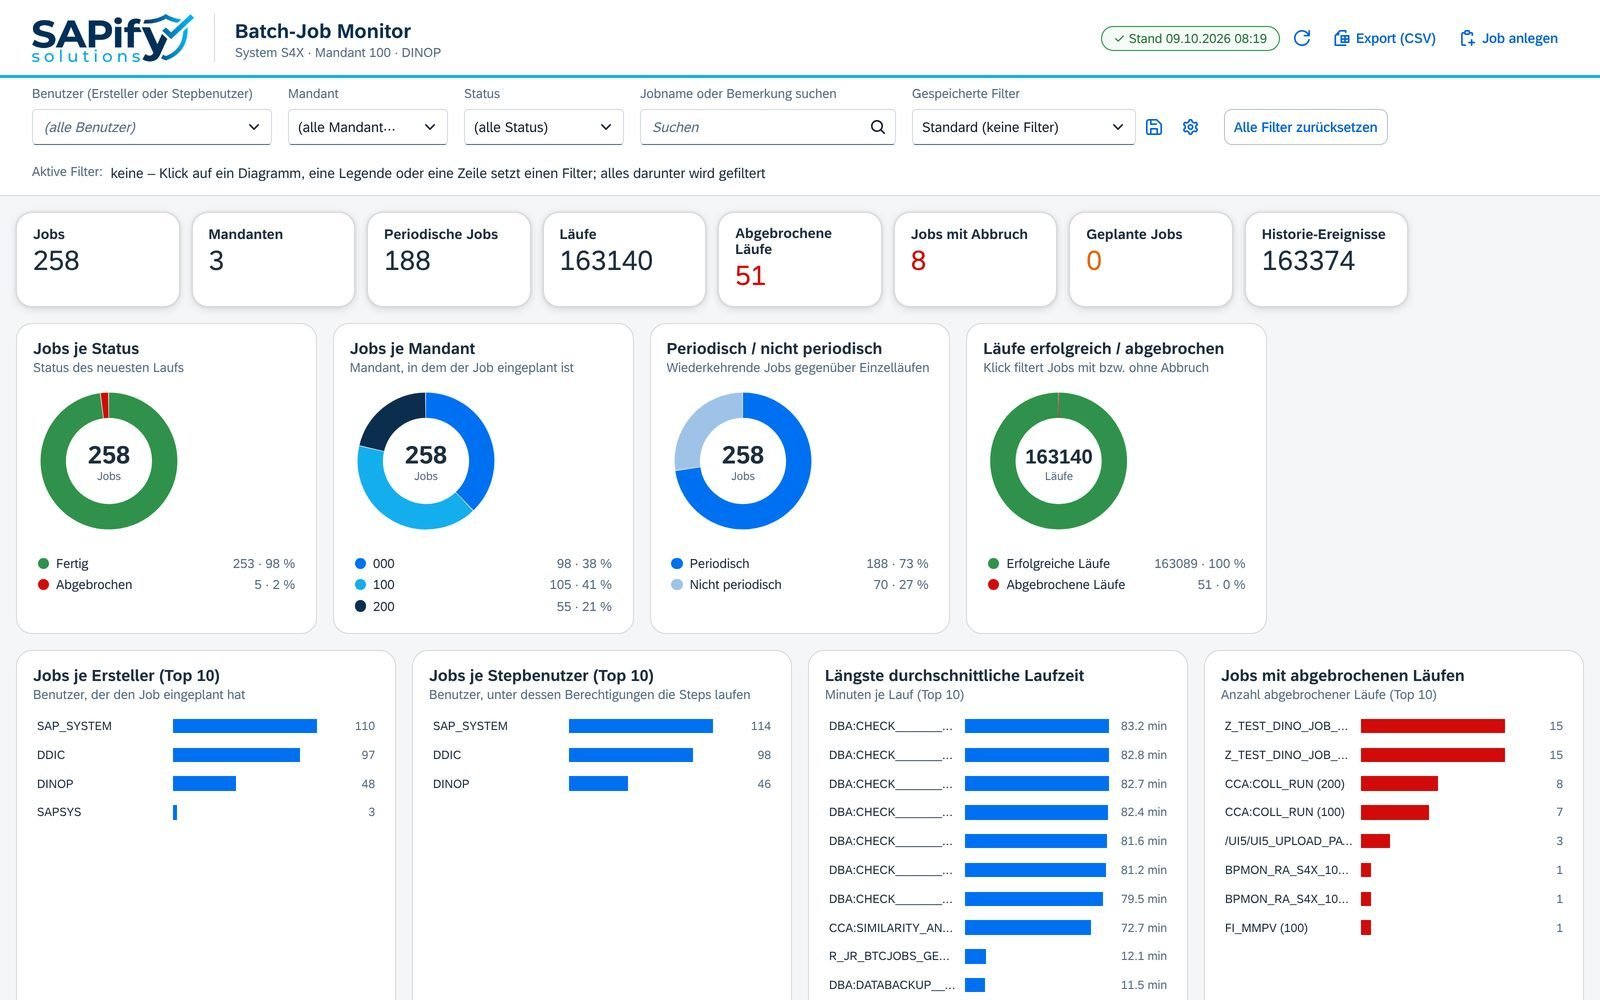Open the filter settings gear icon
The image size is (1600, 1000).
coord(1190,127)
